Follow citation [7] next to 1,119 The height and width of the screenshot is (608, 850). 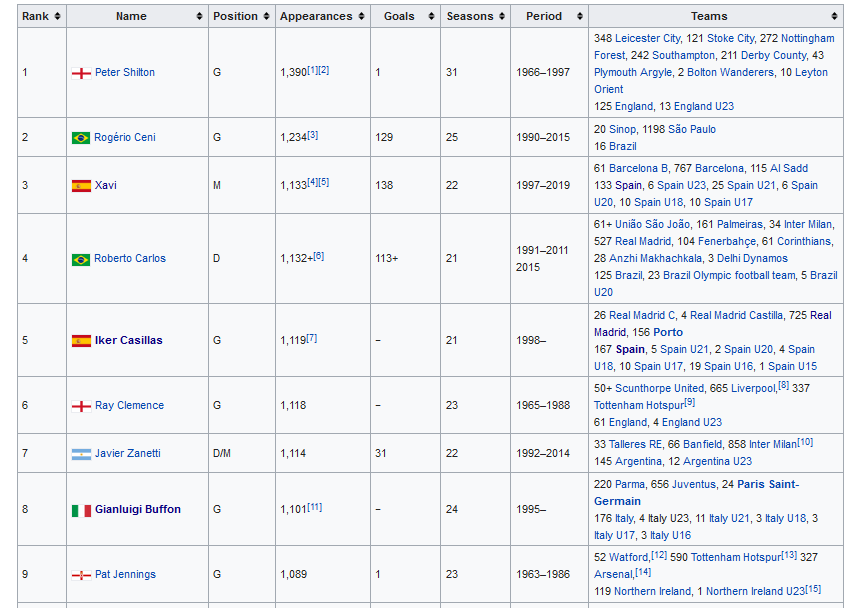(312, 338)
